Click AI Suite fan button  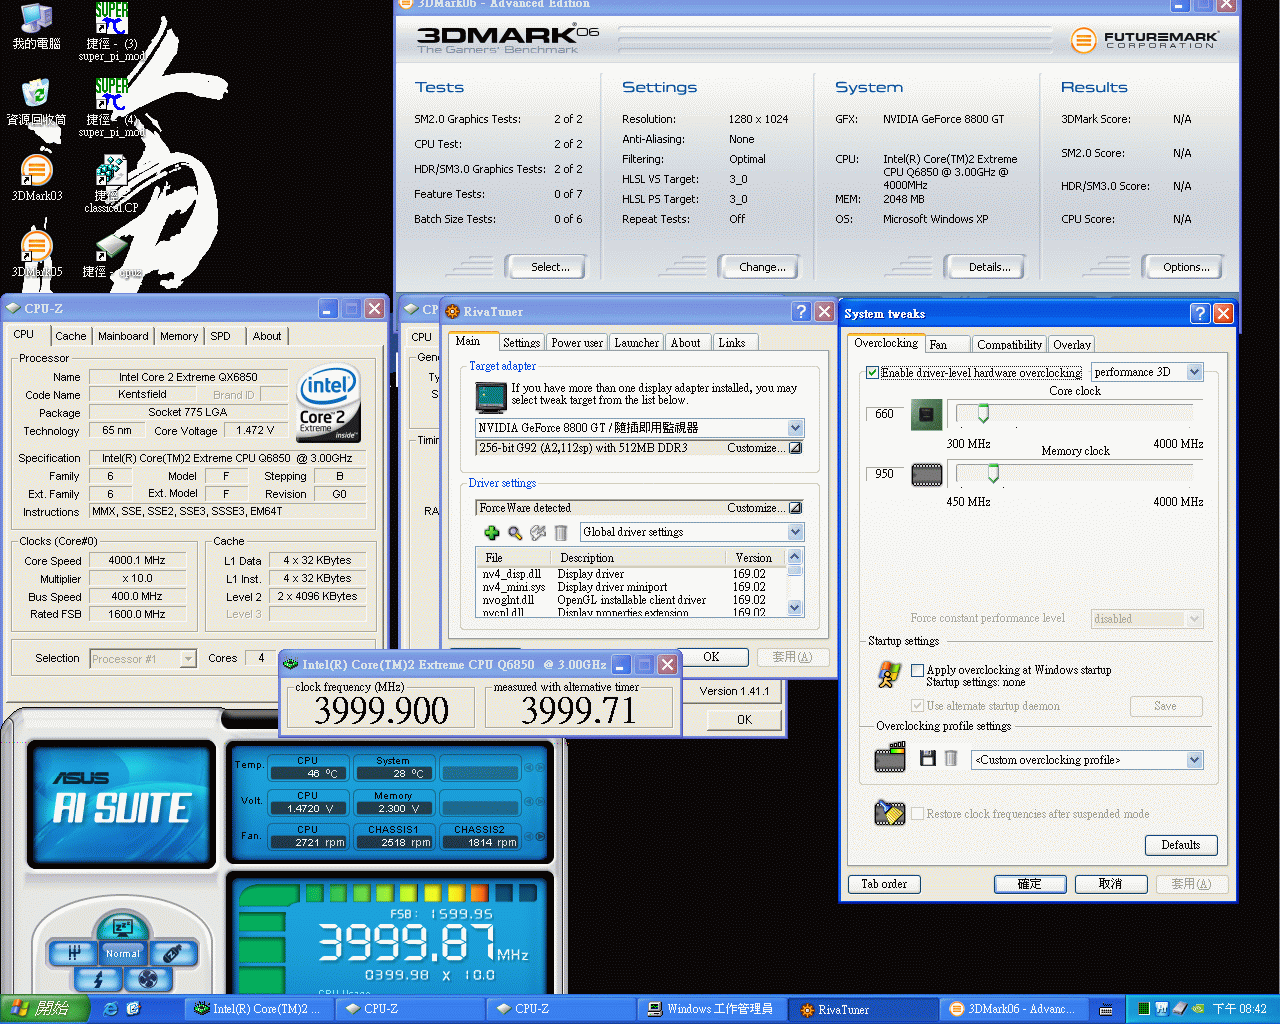point(148,980)
